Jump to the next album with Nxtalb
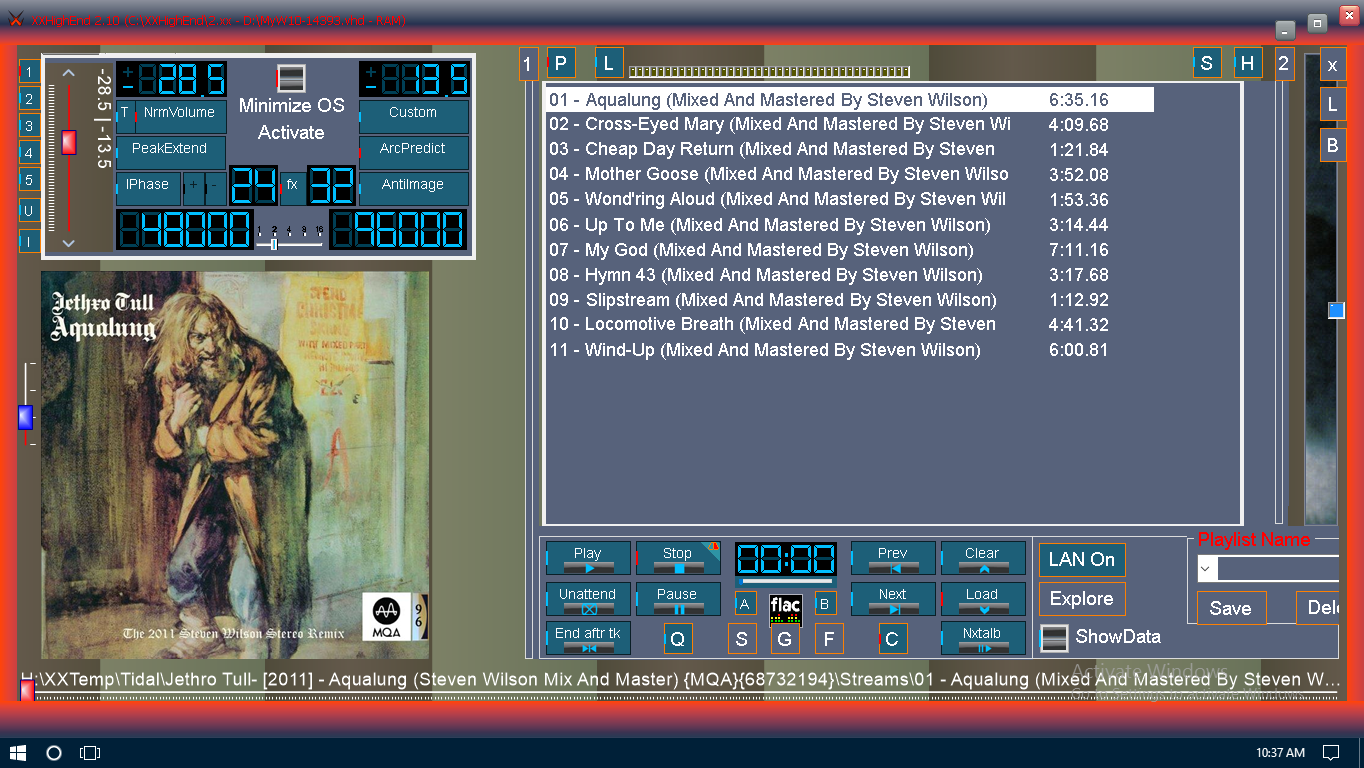This screenshot has height=768, width=1364. point(982,638)
